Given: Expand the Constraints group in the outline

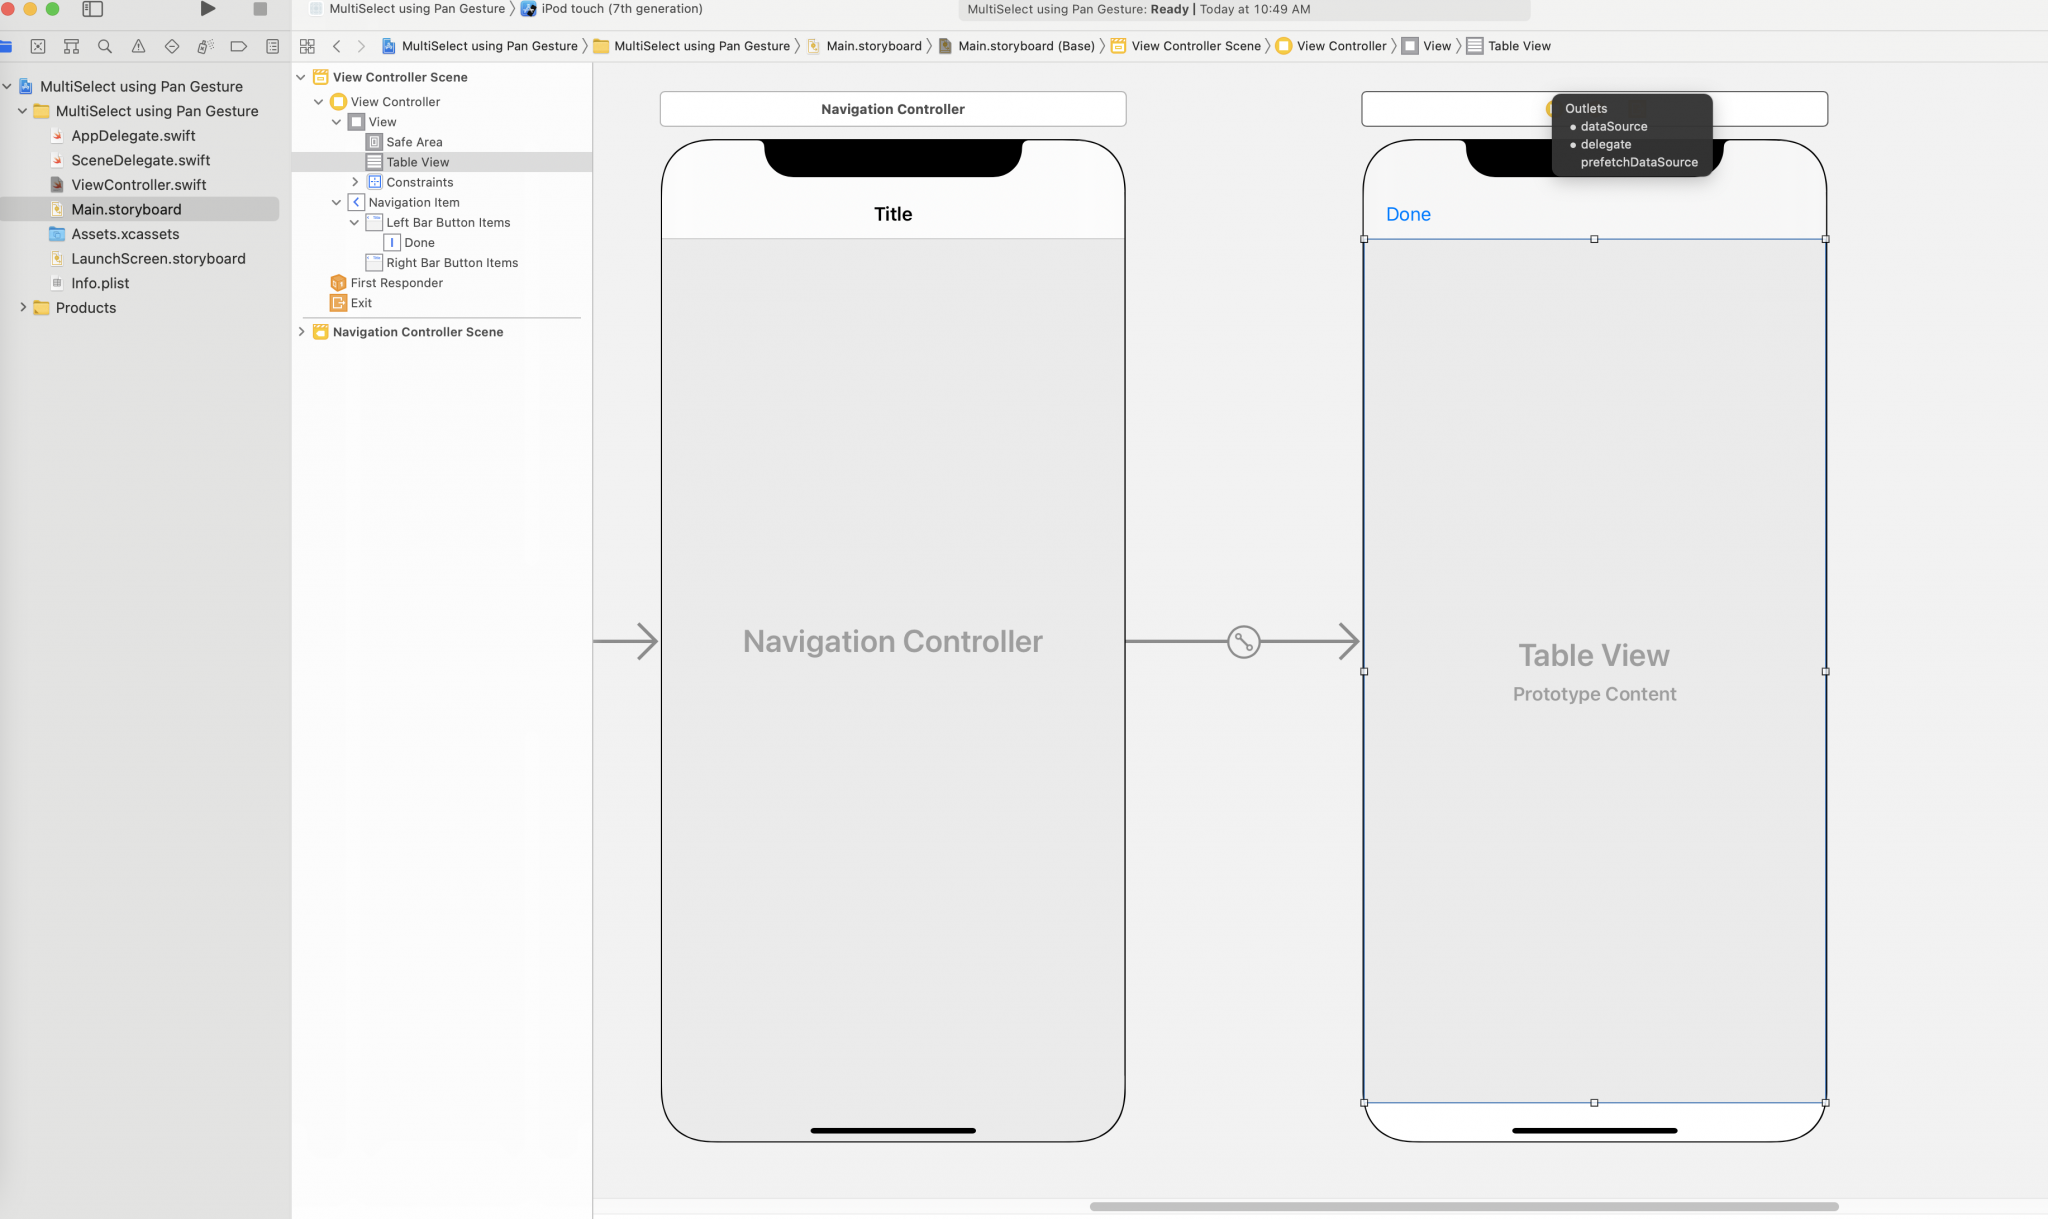Looking at the screenshot, I should [x=356, y=181].
